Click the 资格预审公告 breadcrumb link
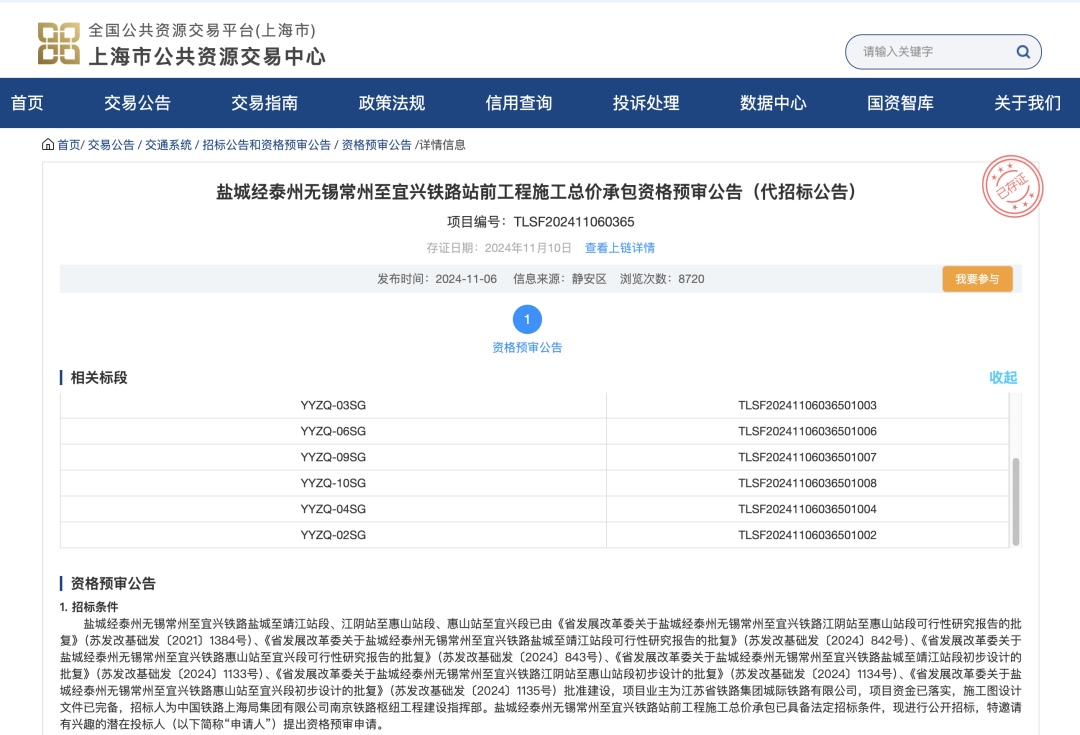The image size is (1080, 735). pyautogui.click(x=377, y=145)
